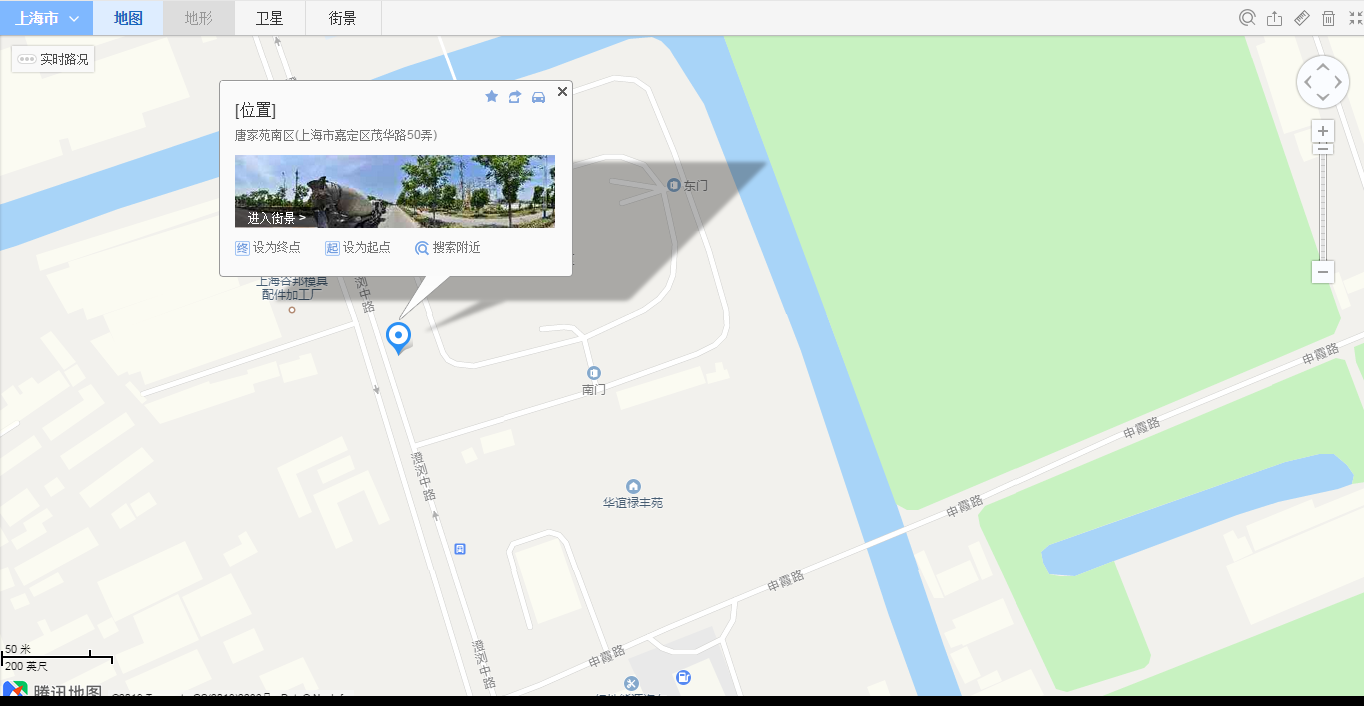The image size is (1364, 706).
Task: Click the car route icon in popup
Action: [x=538, y=96]
